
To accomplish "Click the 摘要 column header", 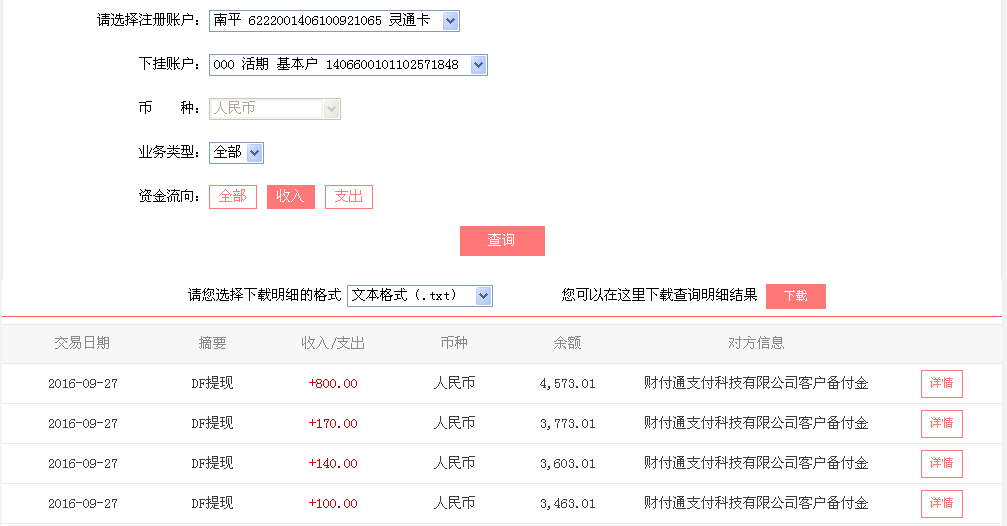I will (x=213, y=343).
